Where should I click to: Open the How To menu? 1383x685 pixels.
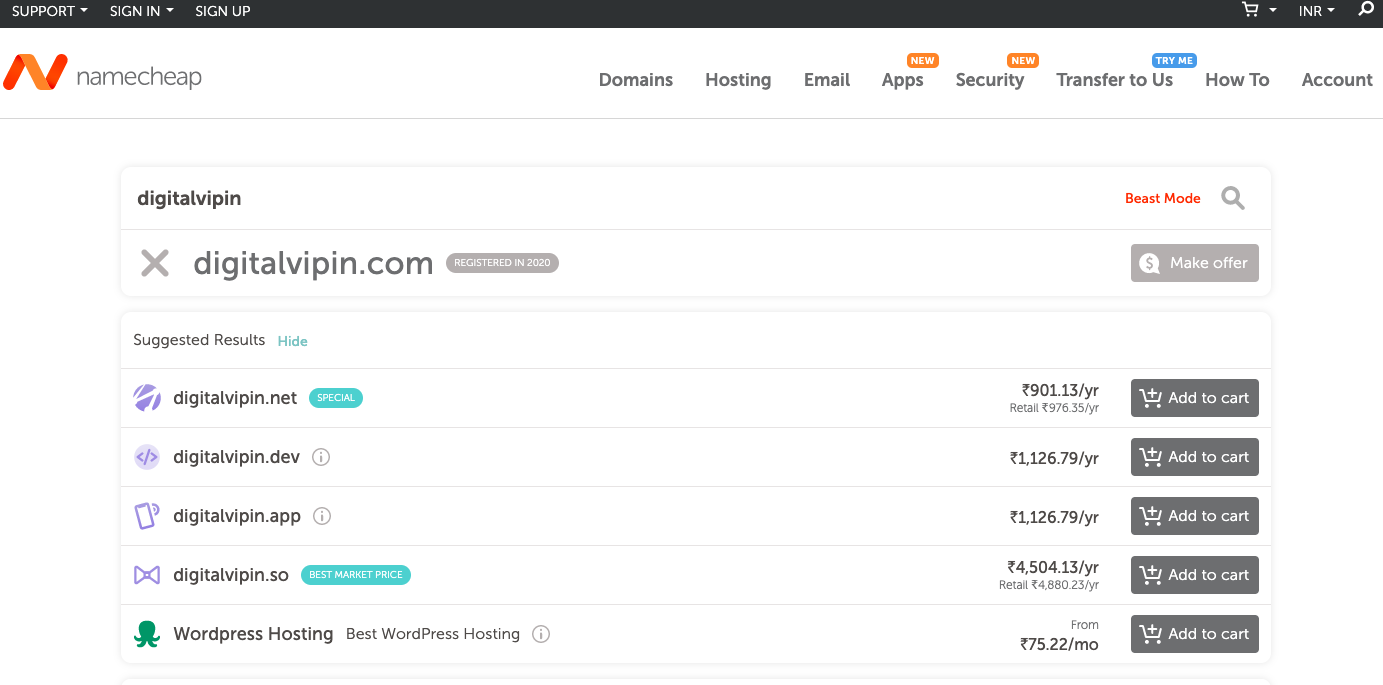click(x=1237, y=80)
